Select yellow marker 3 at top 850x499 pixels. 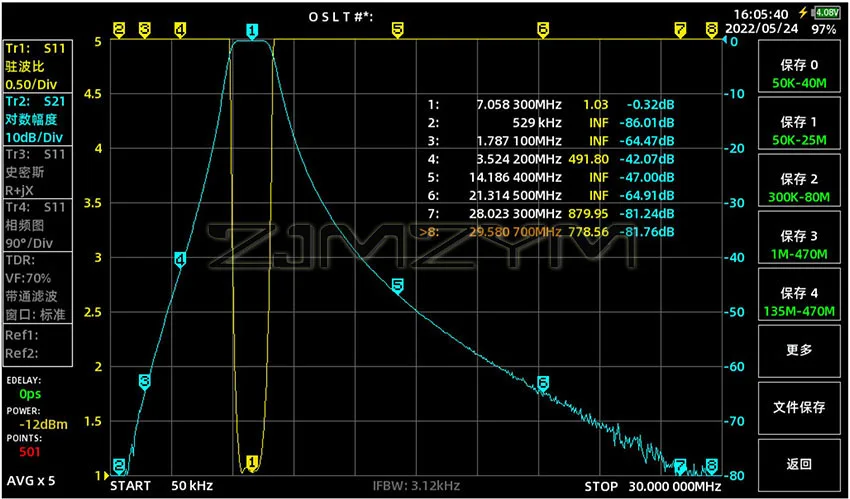click(144, 30)
